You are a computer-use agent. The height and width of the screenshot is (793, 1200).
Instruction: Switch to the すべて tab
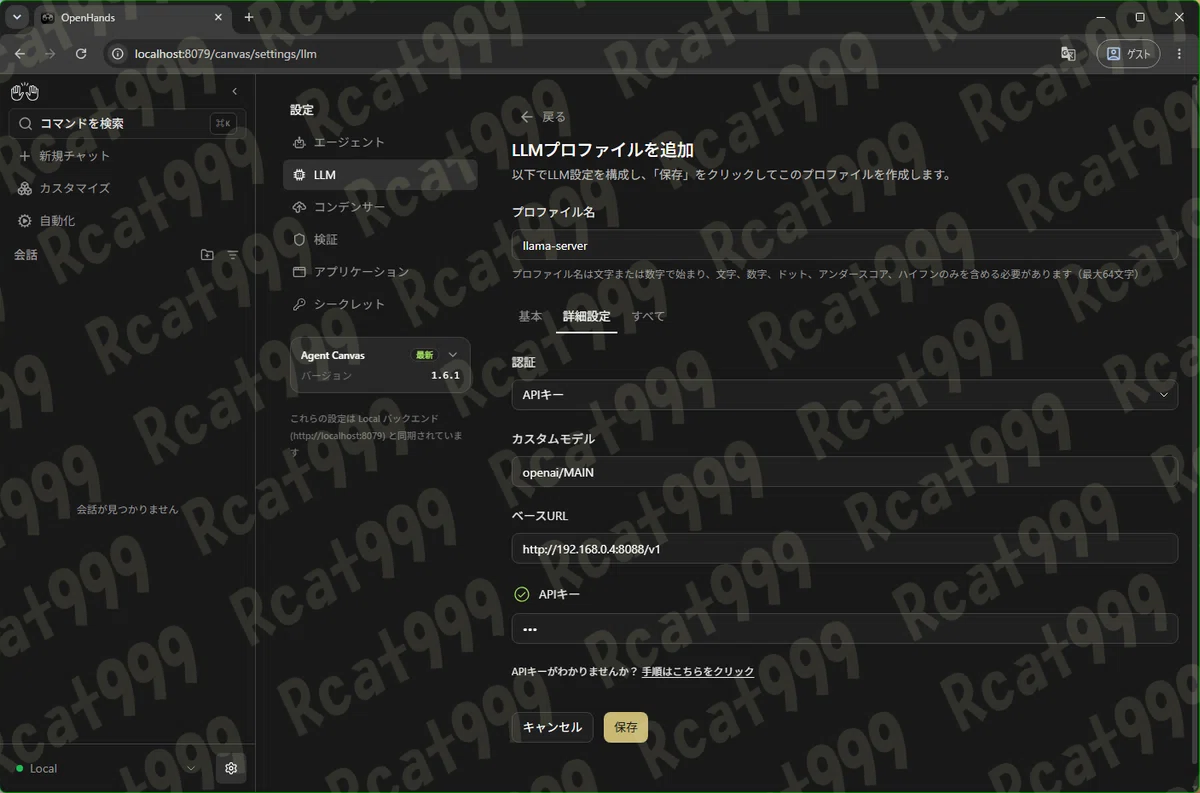(648, 316)
